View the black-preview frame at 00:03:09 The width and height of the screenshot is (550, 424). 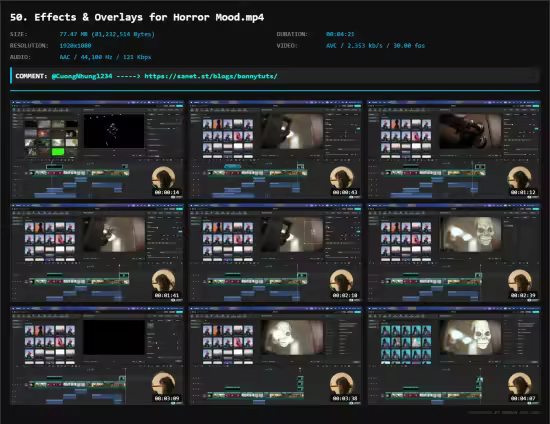coord(97,356)
